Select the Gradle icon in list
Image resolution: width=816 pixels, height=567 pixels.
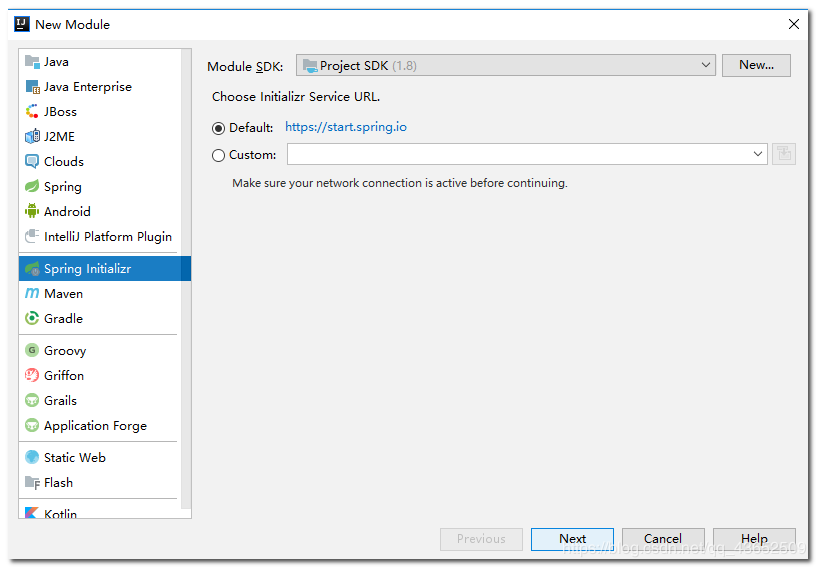[32, 319]
